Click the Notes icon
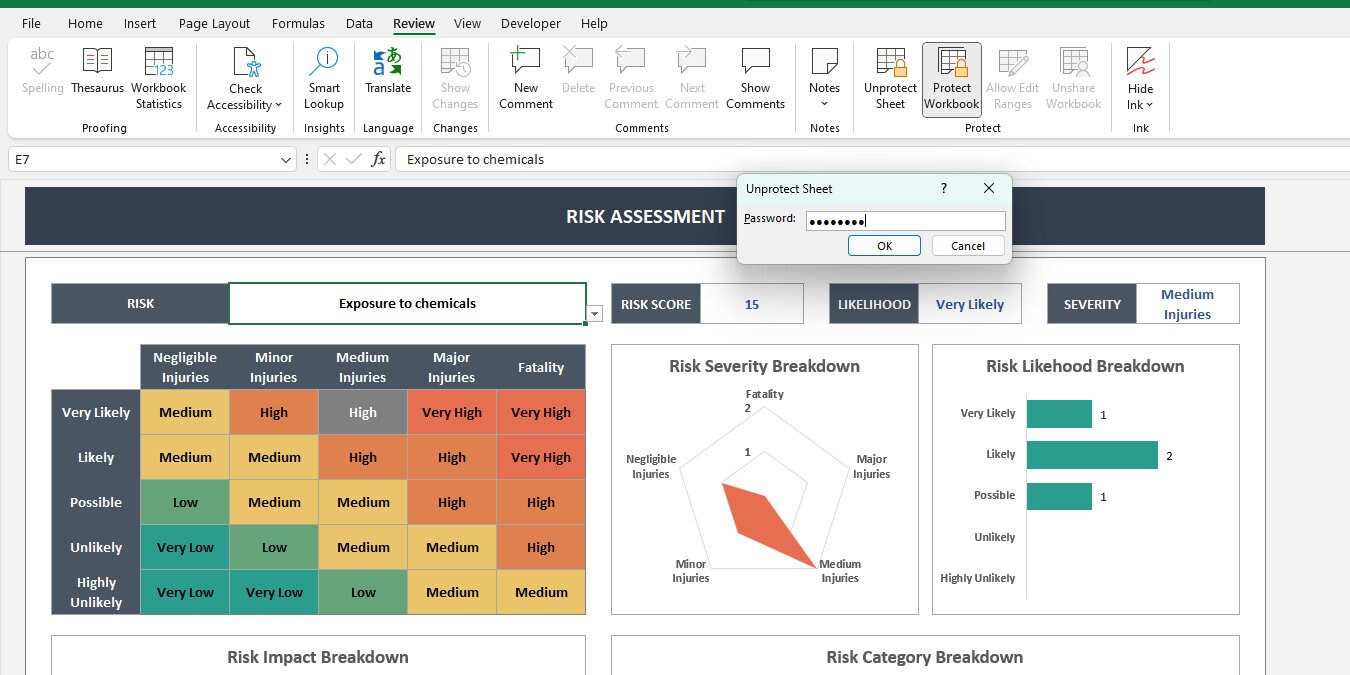 [x=825, y=61]
